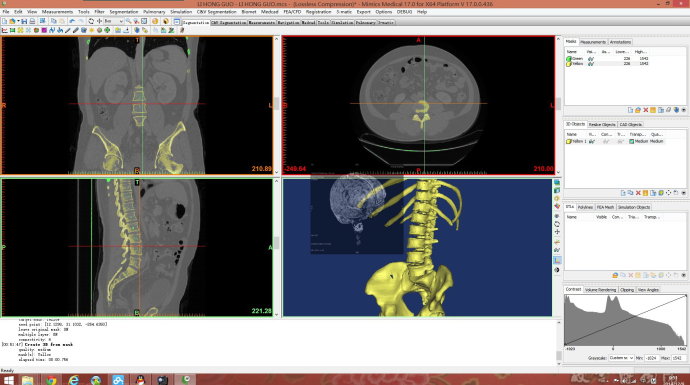Screen dimensions: 690x385
Task: Click the Green mask color swatch
Action: [569, 59]
